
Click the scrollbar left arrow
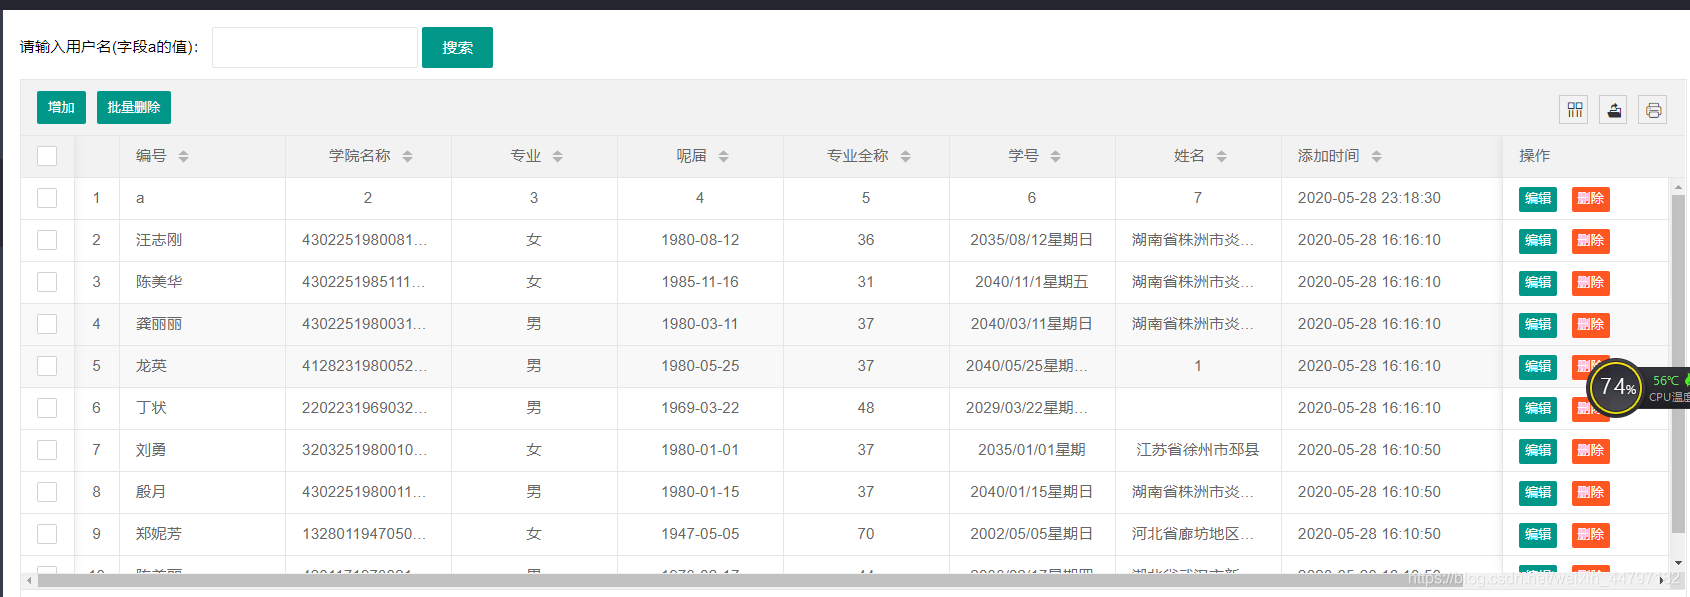point(29,580)
